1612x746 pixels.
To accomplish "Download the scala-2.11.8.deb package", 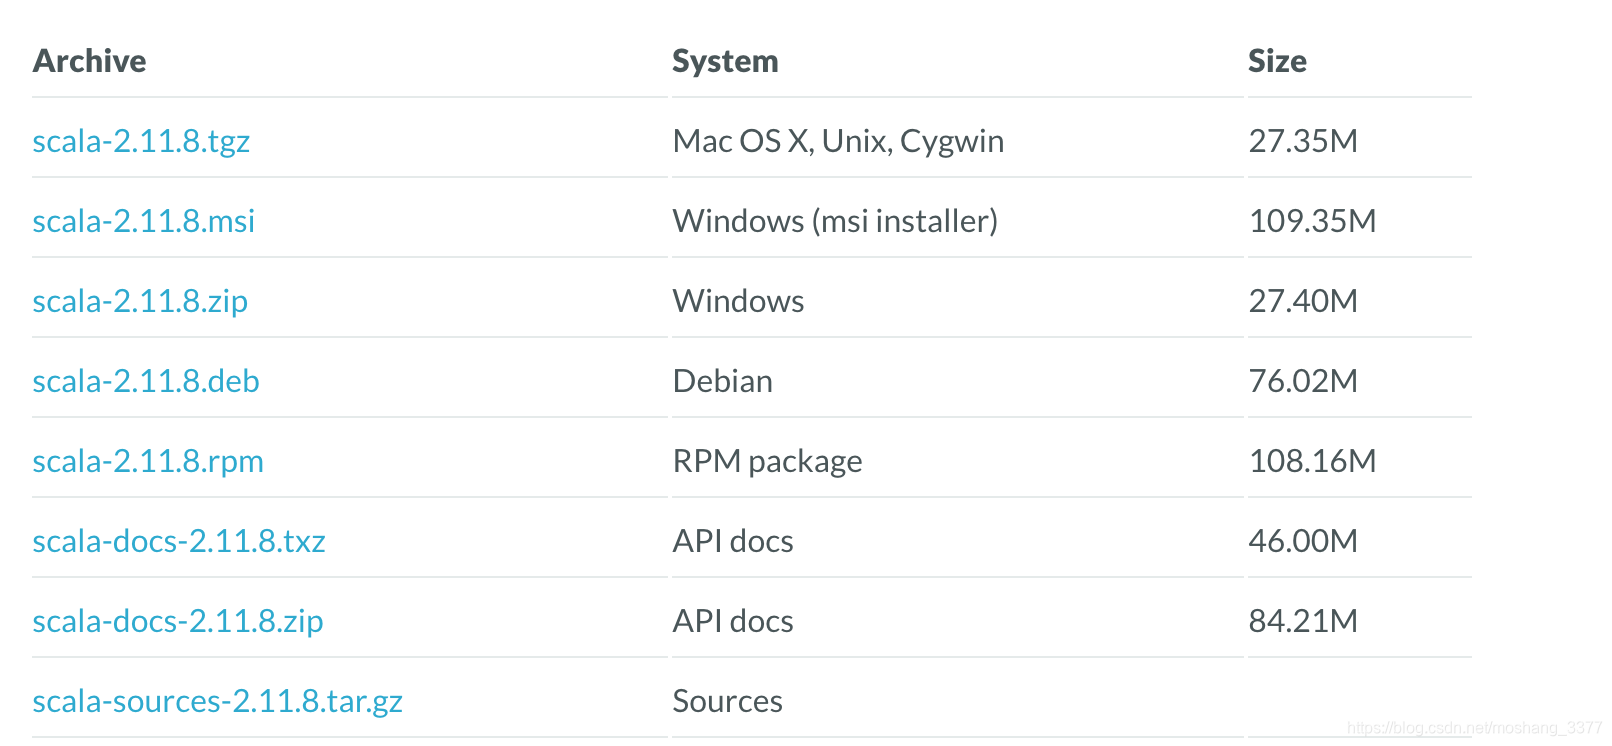I will tap(146, 381).
